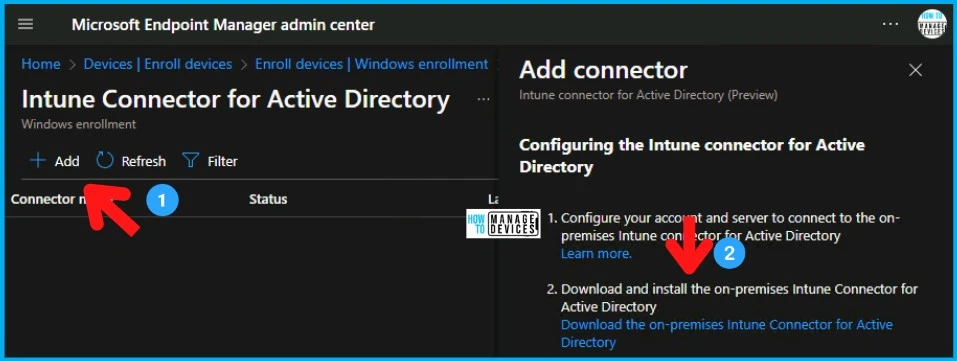Open the Filter option
Viewport: 957px width, 361px height.
(210, 161)
